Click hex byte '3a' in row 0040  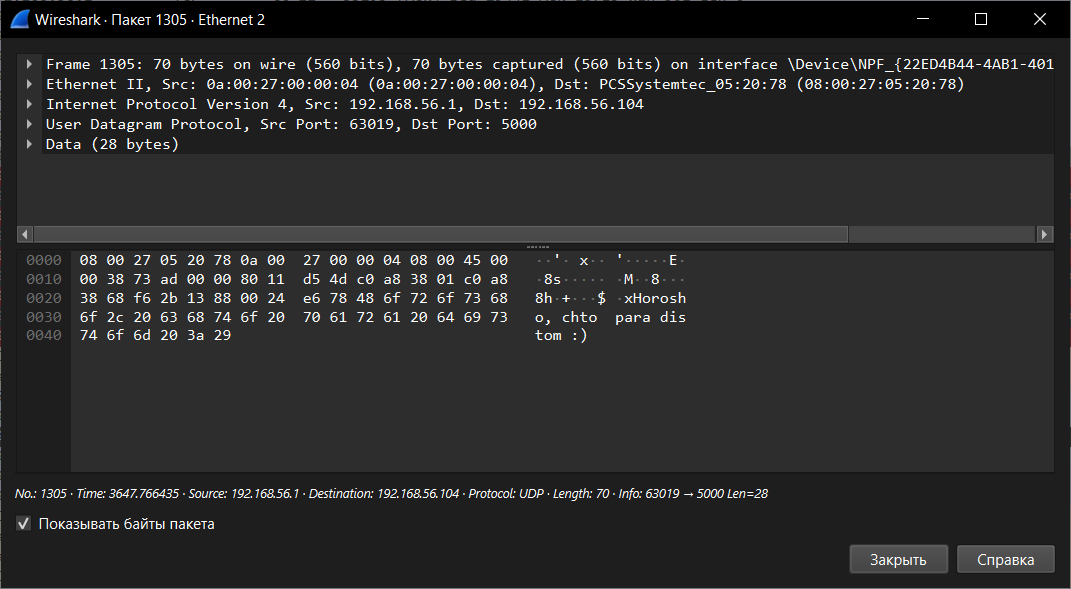pos(195,335)
